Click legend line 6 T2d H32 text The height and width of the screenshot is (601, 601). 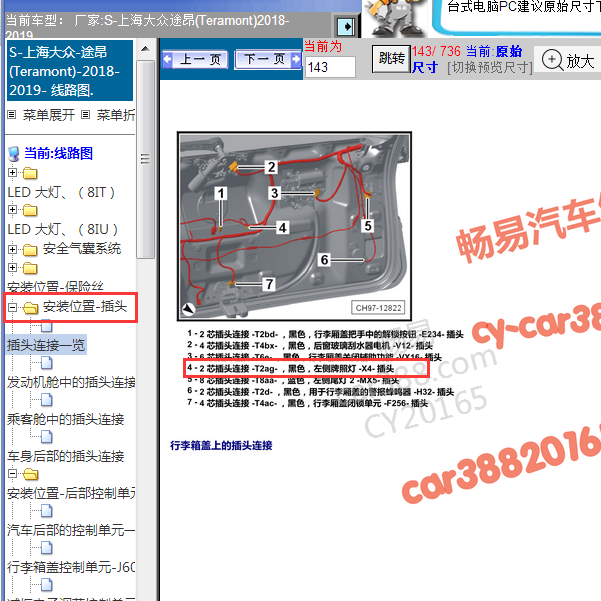coord(320,392)
